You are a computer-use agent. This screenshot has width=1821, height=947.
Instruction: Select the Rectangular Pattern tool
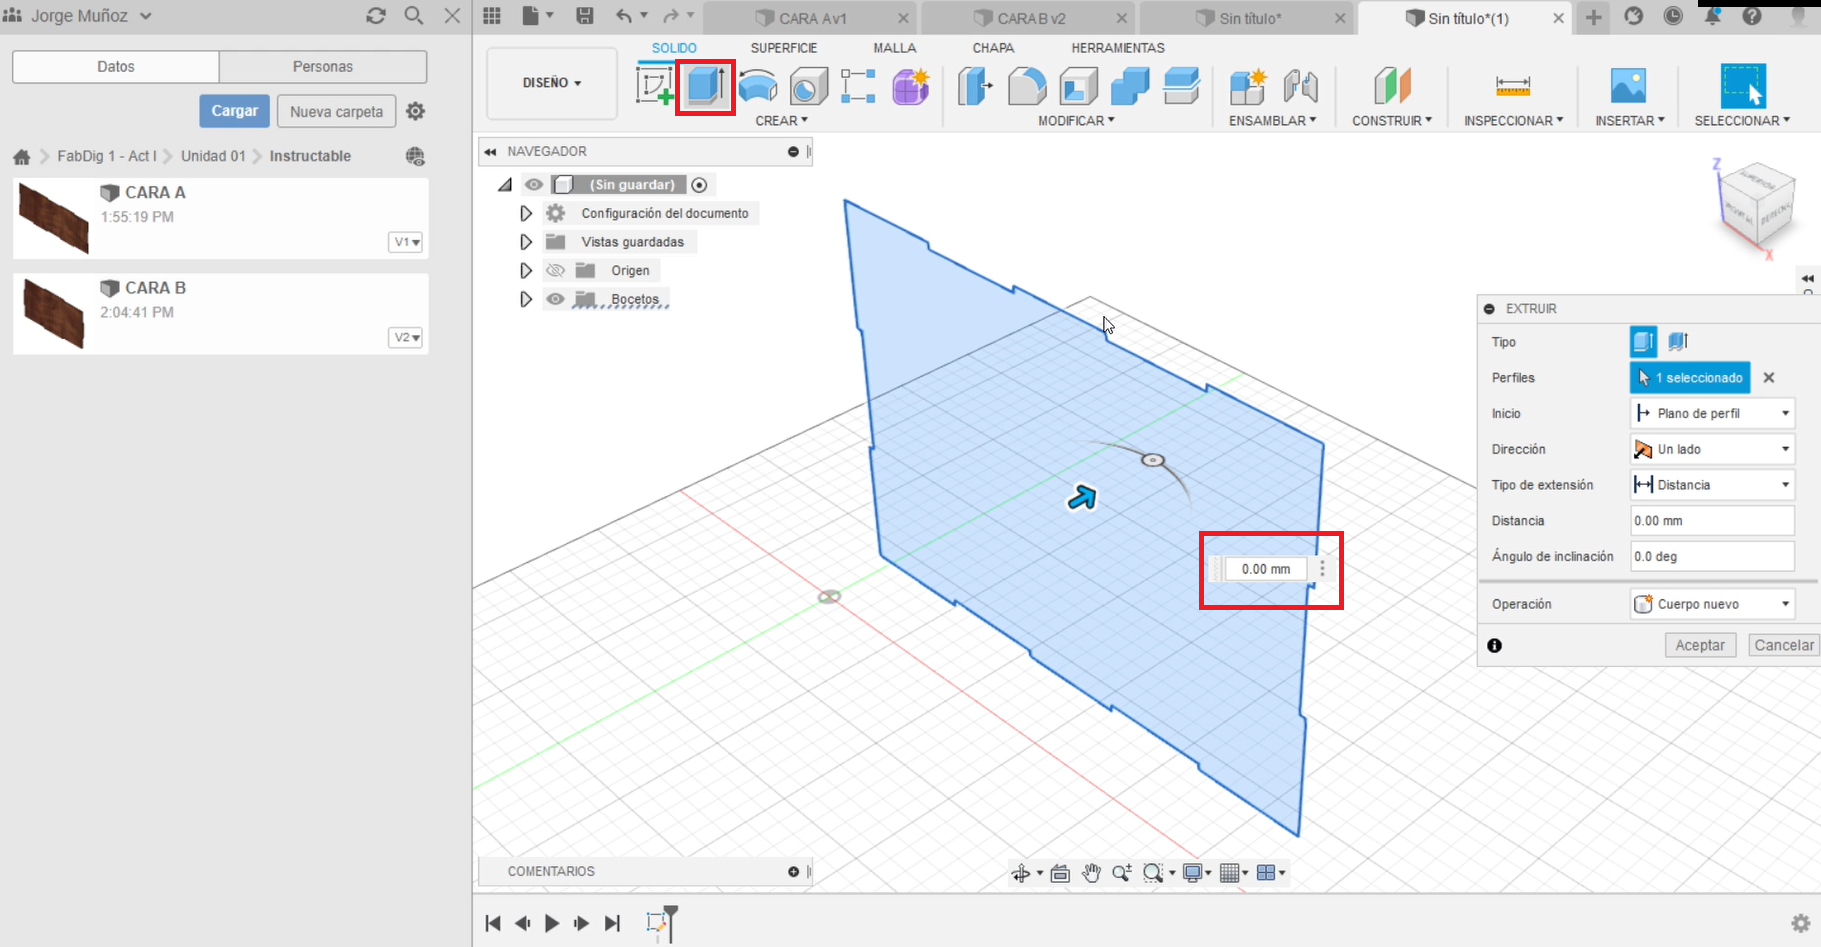pyautogui.click(x=858, y=86)
